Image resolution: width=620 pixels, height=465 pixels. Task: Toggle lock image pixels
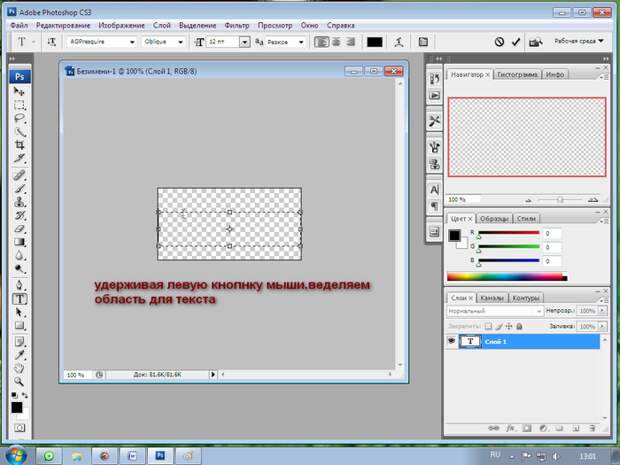pyautogui.click(x=499, y=326)
